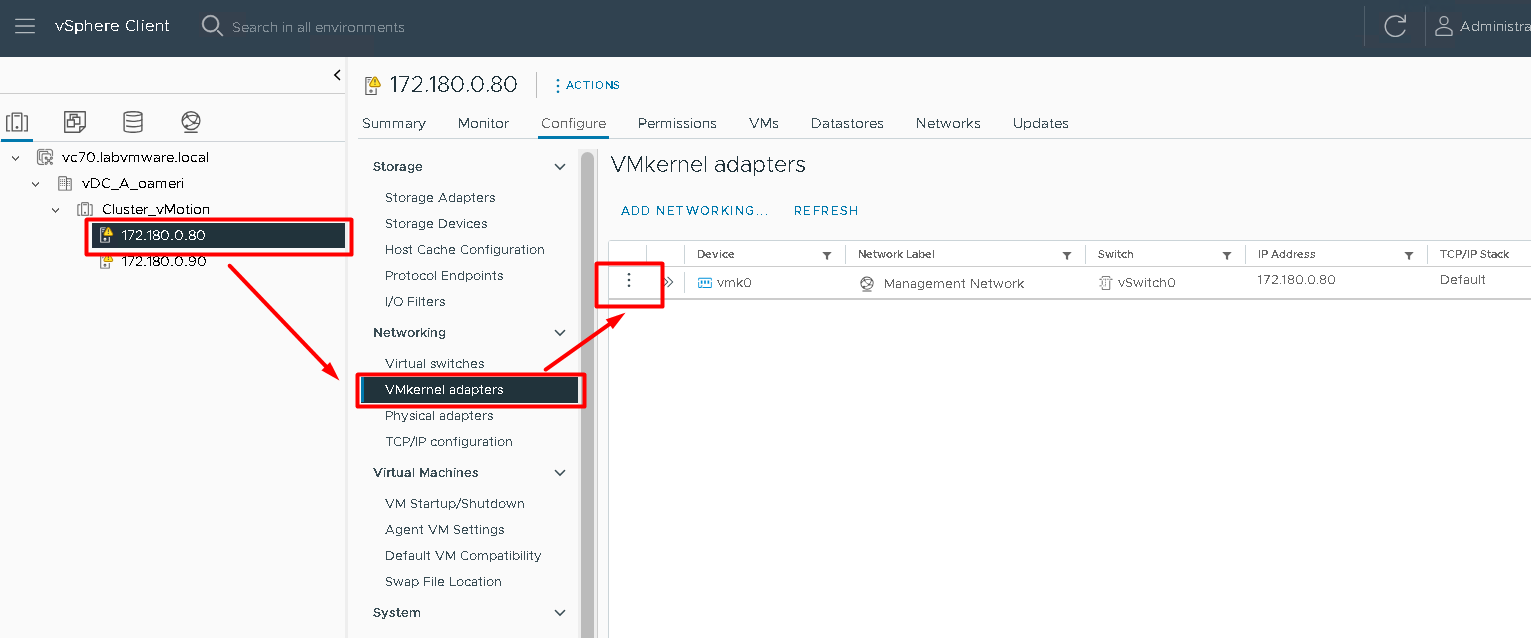Open TCP/IP configuration
Screen dimensions: 1531x638
449,442
